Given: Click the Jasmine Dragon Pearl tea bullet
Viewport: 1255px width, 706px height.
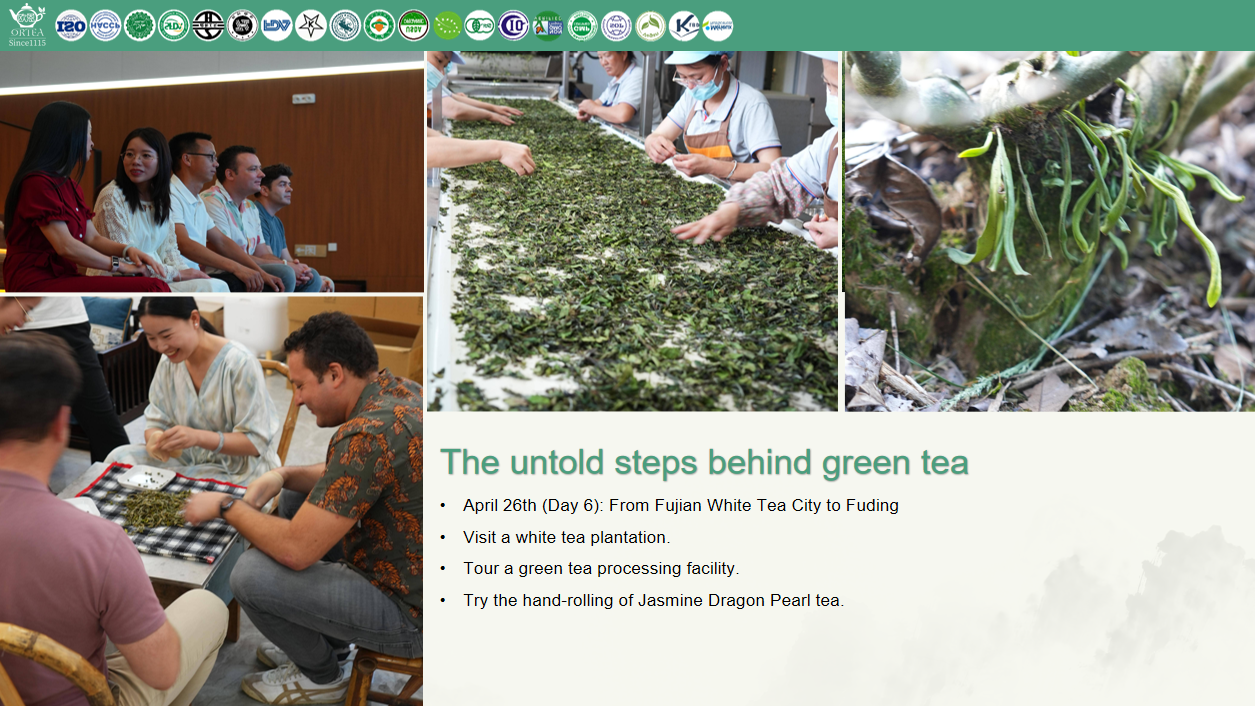Looking at the screenshot, I should pos(653,600).
